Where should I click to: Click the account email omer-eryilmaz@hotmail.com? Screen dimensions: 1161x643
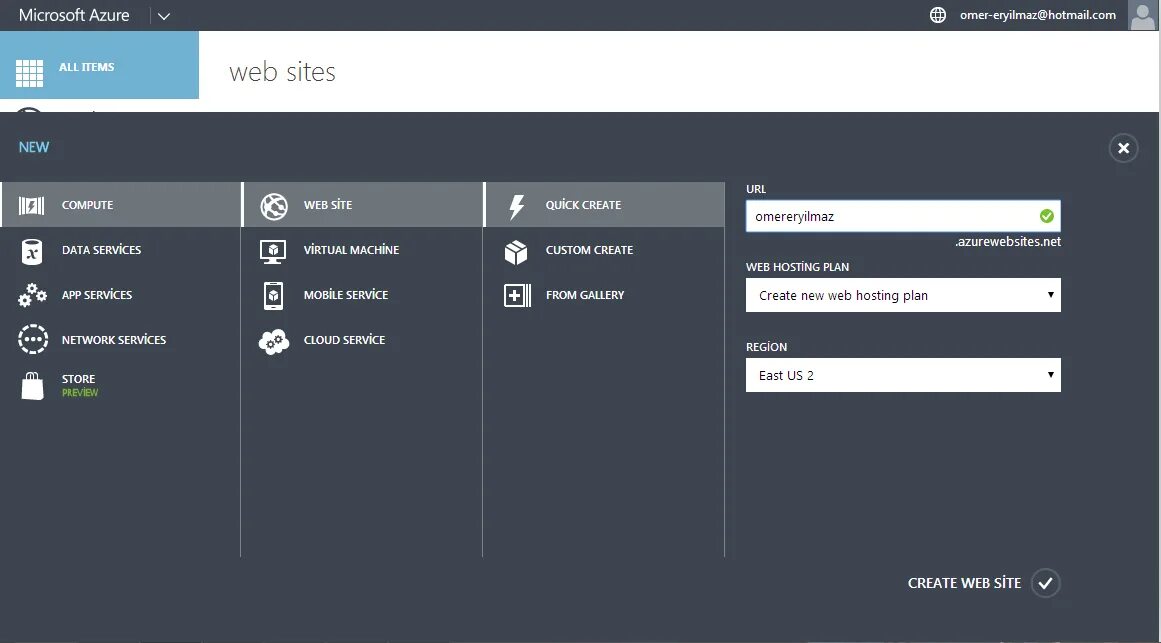[1037, 15]
